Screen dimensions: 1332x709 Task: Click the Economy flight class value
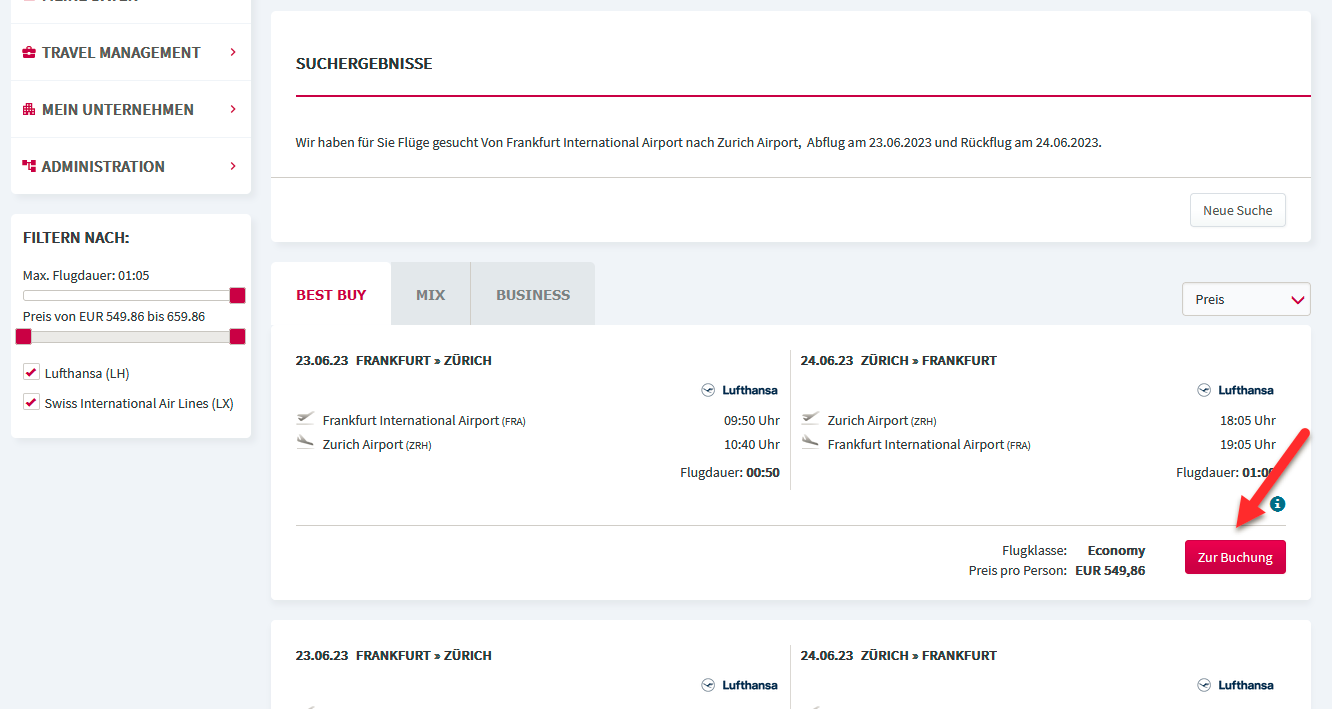[1116, 550]
